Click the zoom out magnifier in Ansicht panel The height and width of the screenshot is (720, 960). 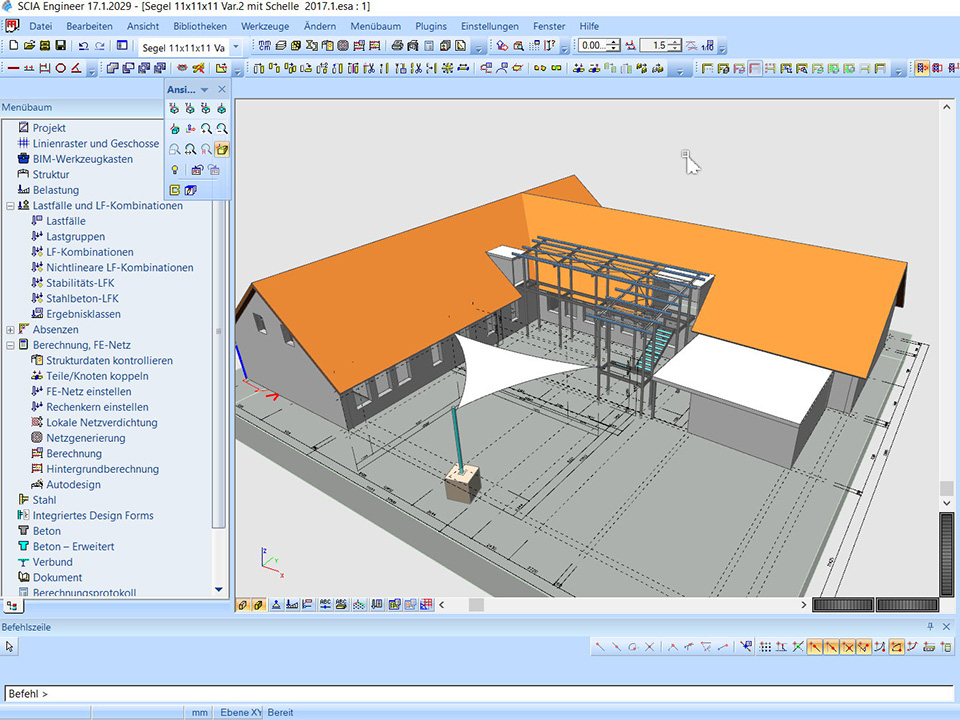[222, 129]
